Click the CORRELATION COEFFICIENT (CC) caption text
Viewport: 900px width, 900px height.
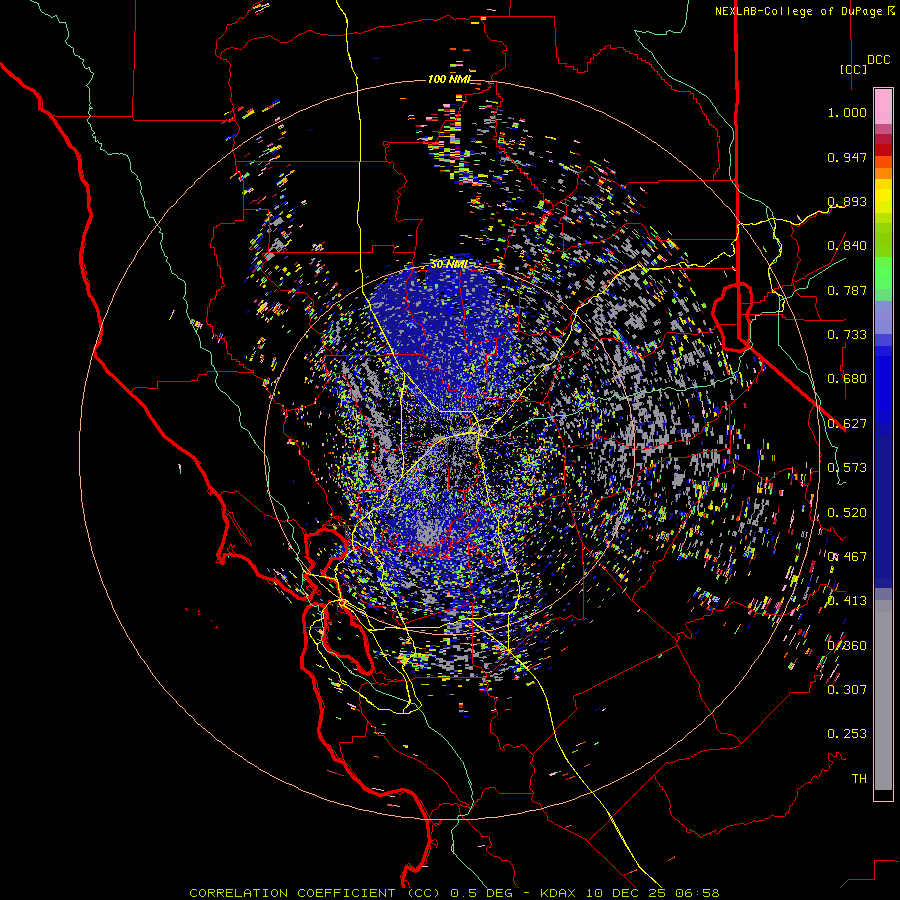[314, 893]
